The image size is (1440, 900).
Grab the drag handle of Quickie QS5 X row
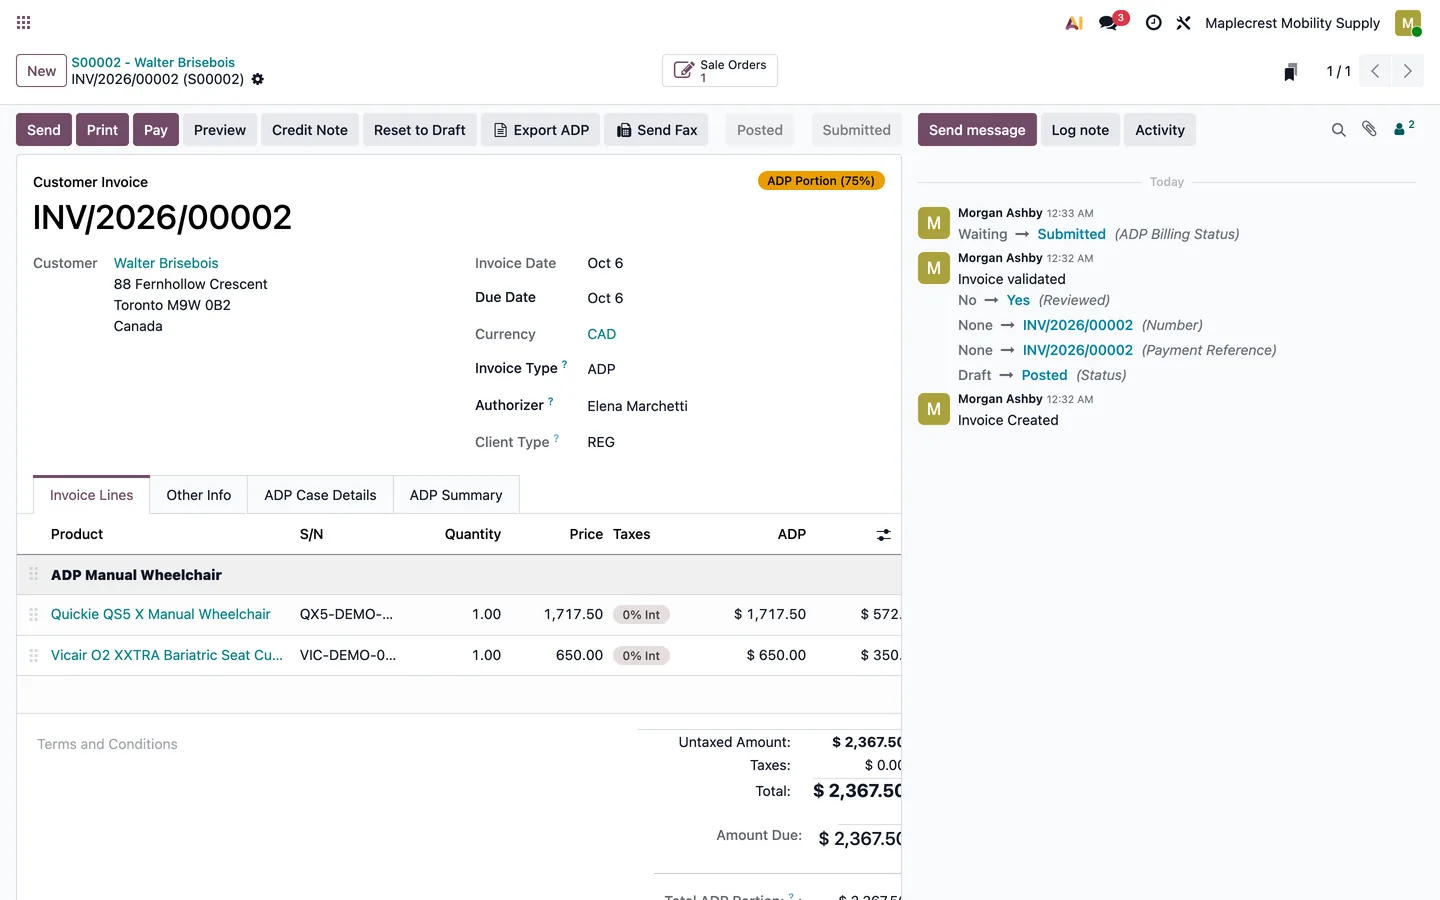coord(33,615)
